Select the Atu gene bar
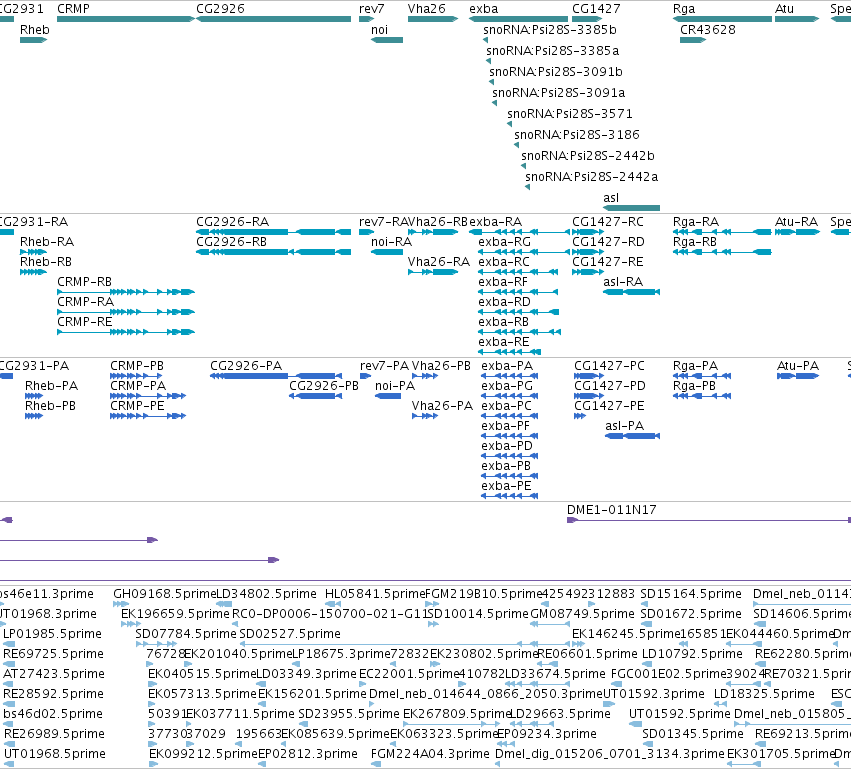 pyautogui.click(x=797, y=19)
